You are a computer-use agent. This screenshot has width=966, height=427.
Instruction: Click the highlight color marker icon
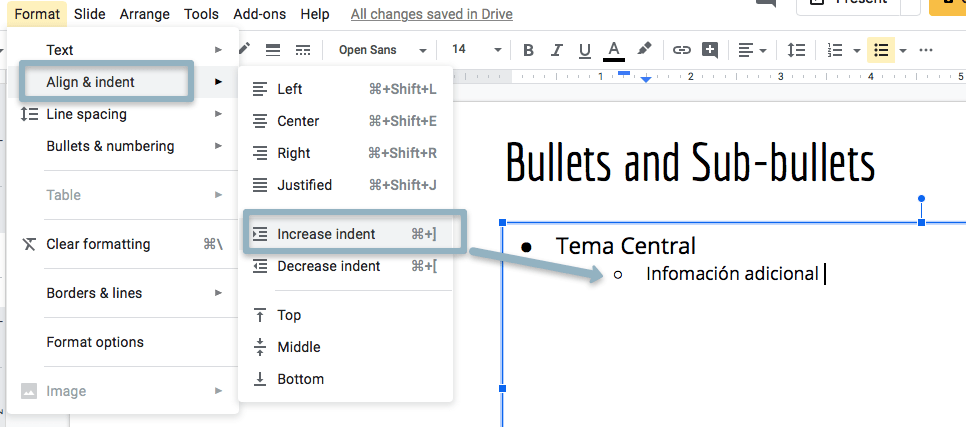coord(645,50)
